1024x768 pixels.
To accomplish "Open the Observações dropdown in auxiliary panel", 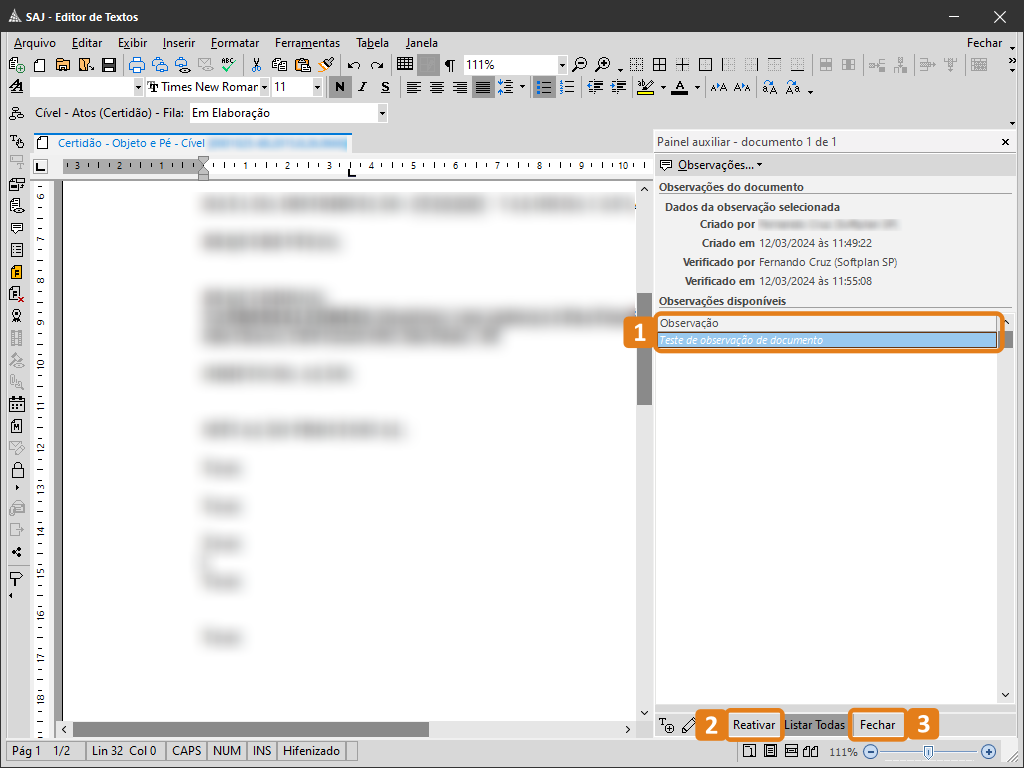I will (712, 165).
